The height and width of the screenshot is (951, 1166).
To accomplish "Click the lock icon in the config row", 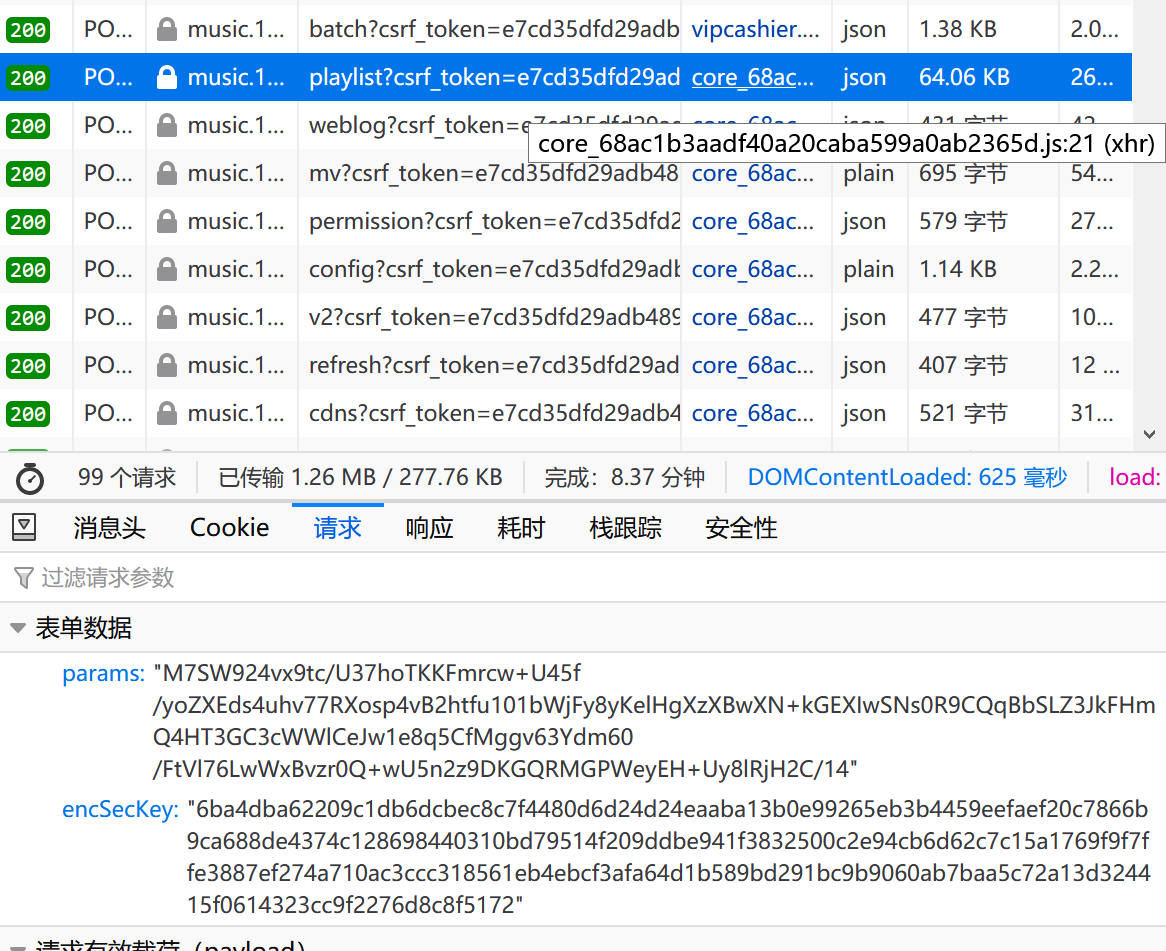I will point(167,270).
